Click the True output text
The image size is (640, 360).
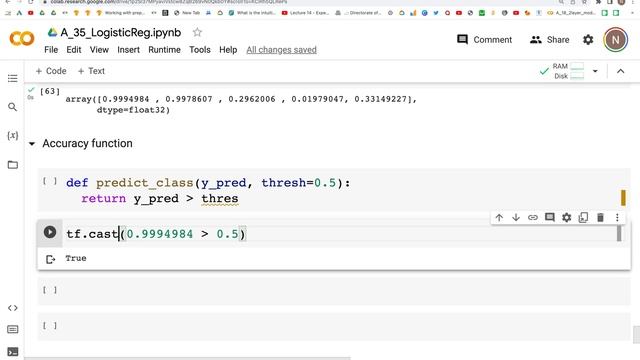76,258
